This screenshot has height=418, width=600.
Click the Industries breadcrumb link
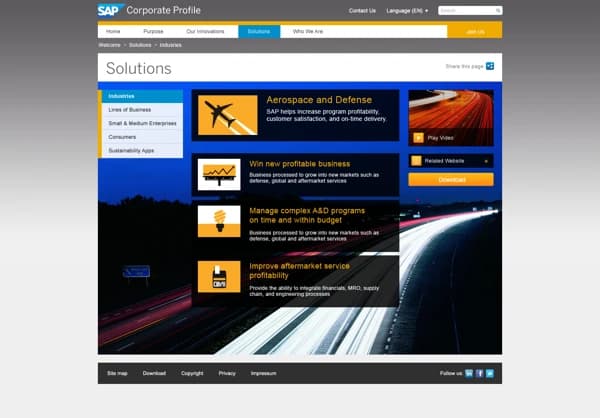pyautogui.click(x=171, y=45)
